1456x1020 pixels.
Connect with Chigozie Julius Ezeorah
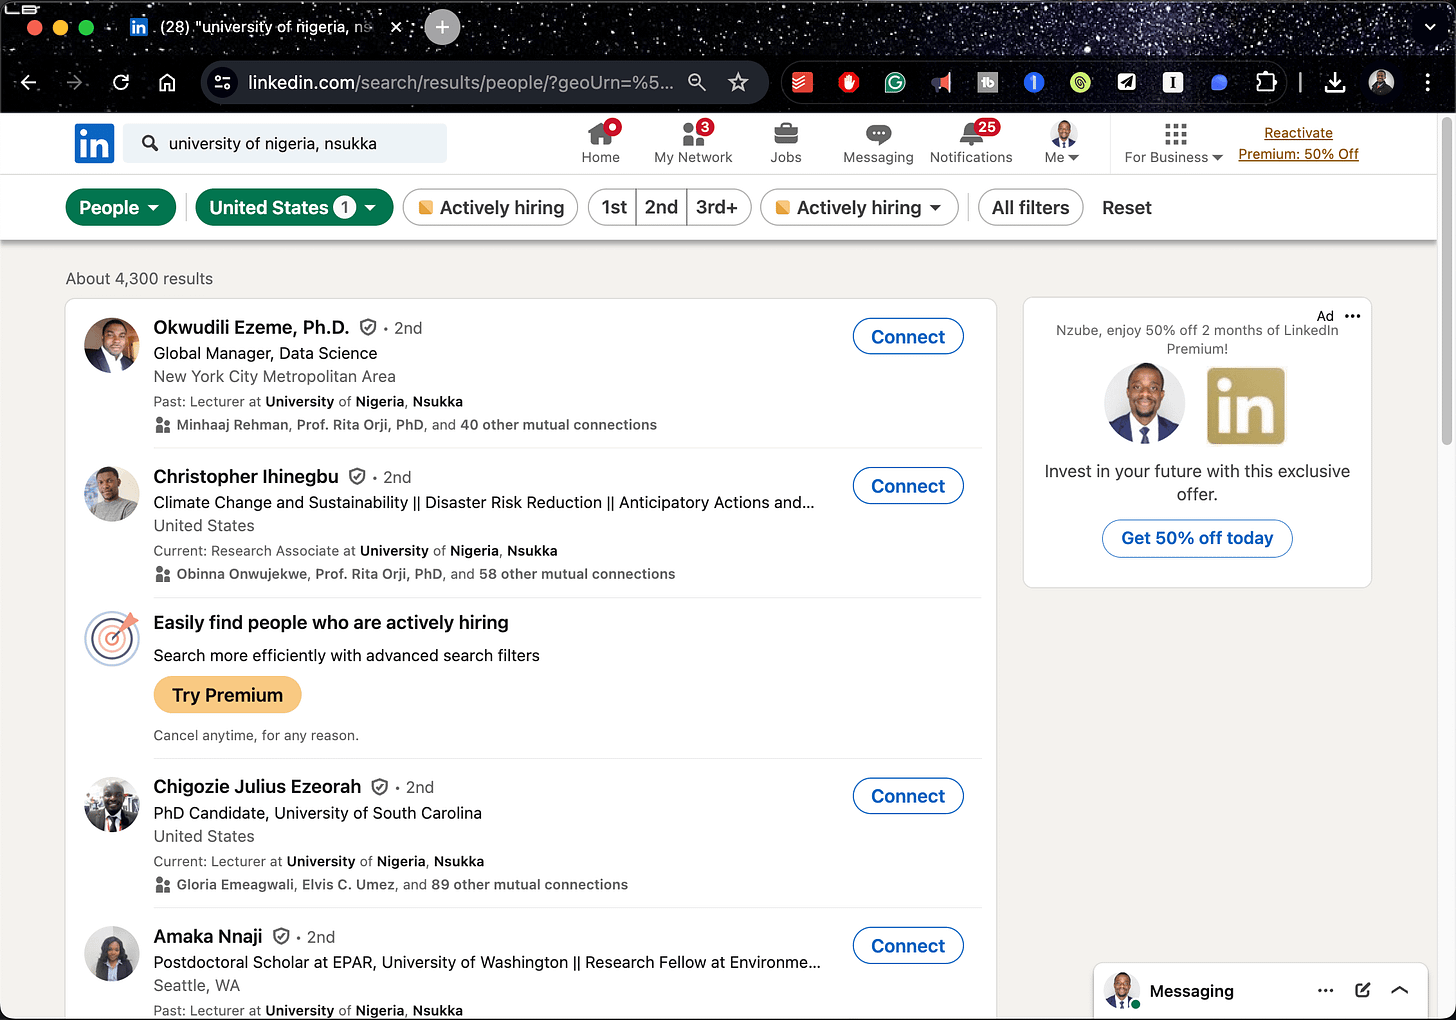click(908, 796)
